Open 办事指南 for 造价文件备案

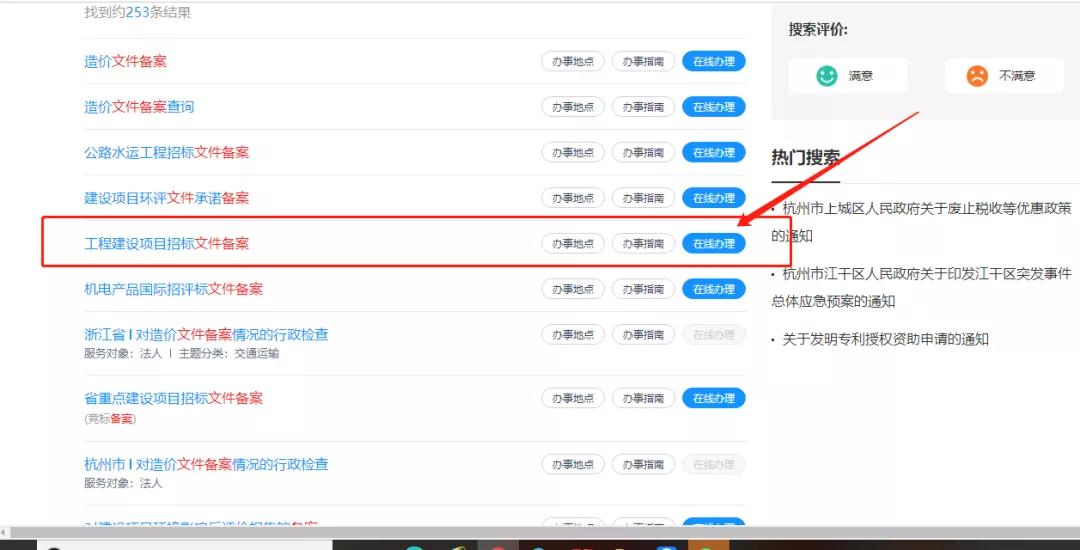[x=643, y=61]
